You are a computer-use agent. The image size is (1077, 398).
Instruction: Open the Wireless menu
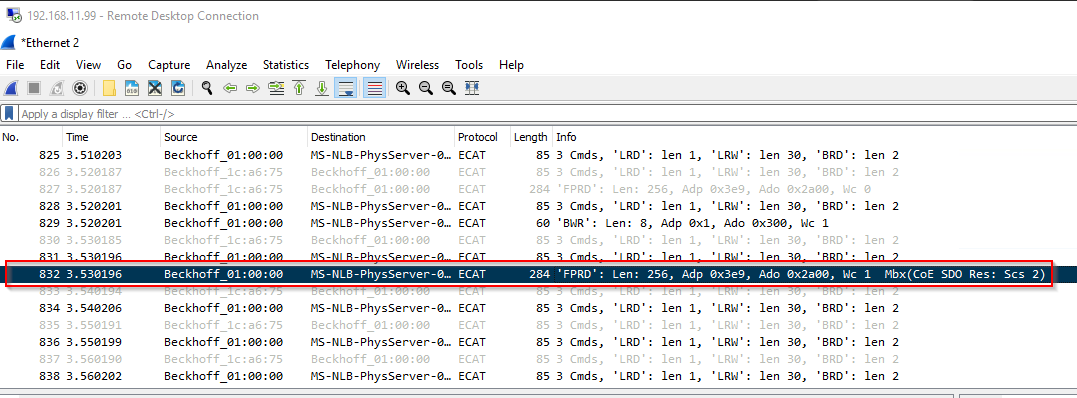click(x=417, y=65)
